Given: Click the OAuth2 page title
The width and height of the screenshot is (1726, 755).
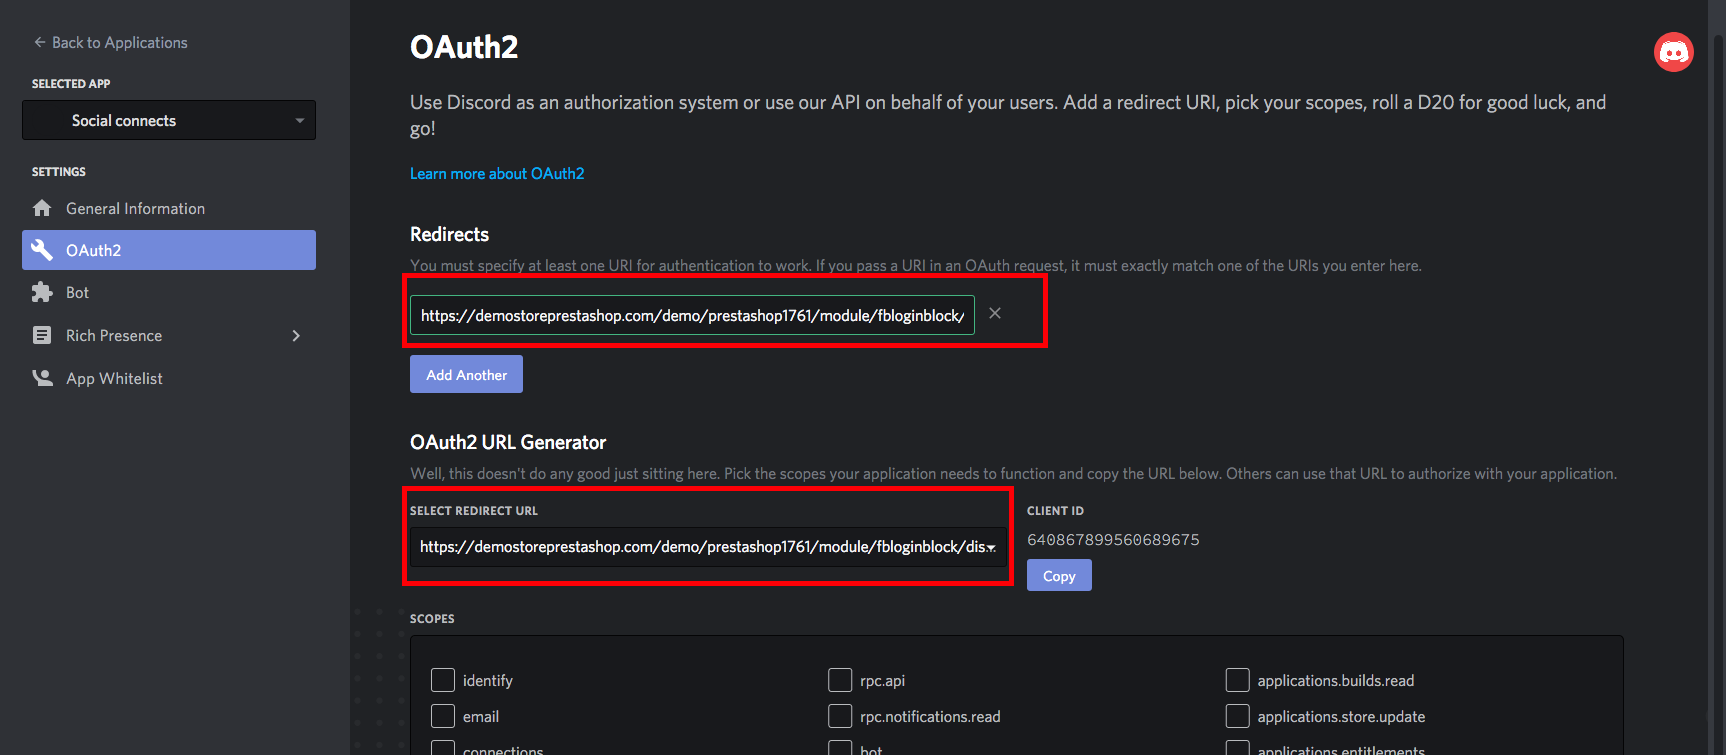Looking at the screenshot, I should pyautogui.click(x=464, y=47).
